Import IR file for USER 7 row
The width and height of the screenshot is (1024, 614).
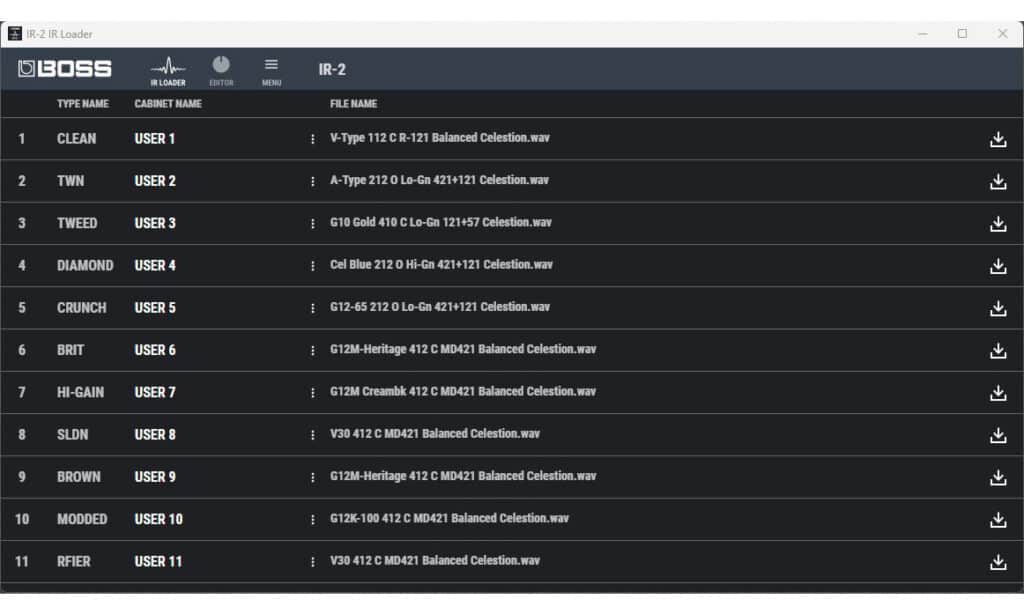[x=998, y=393]
